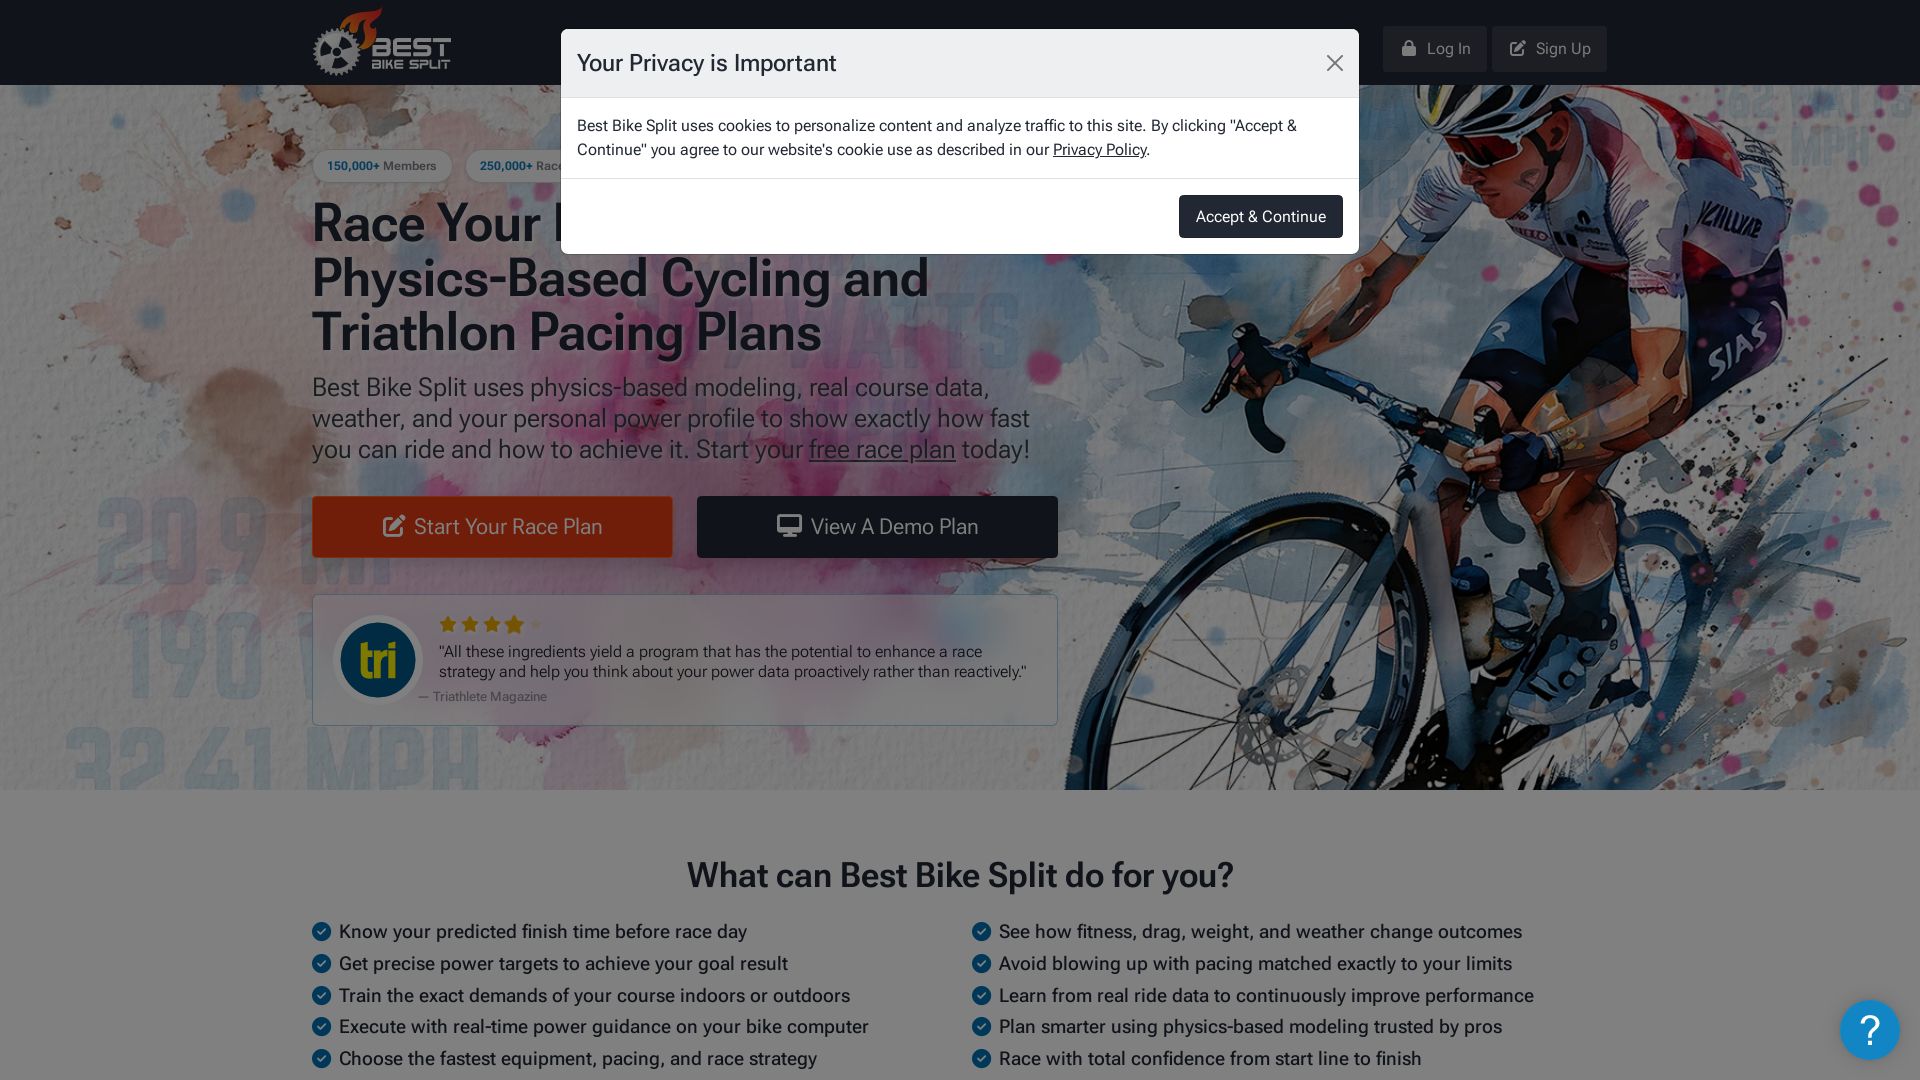This screenshot has width=1920, height=1080.
Task: Click checkmark beside fitness, drag, weight item
Action: 981,931
